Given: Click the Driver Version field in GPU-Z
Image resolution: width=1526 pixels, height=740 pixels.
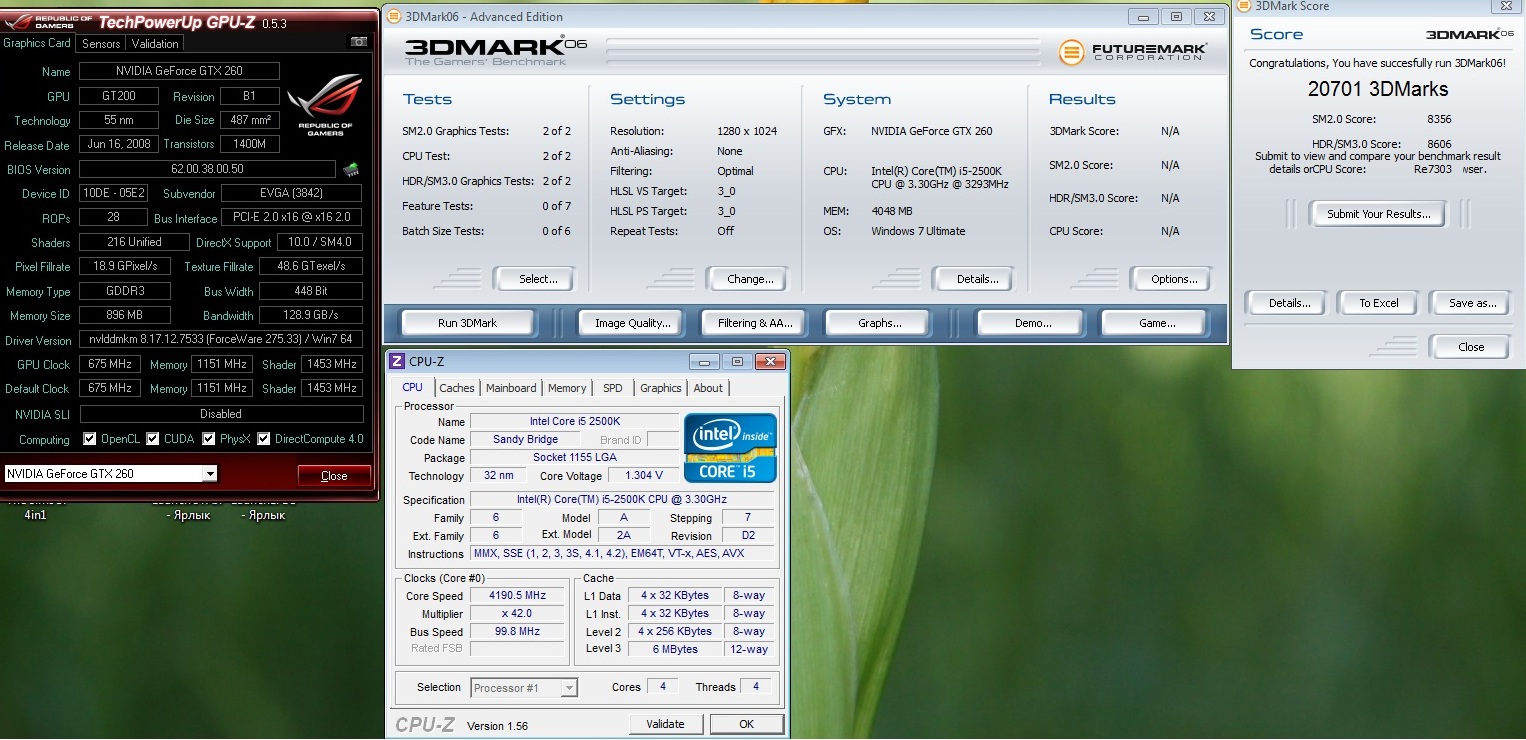Looking at the screenshot, I should click(x=221, y=340).
